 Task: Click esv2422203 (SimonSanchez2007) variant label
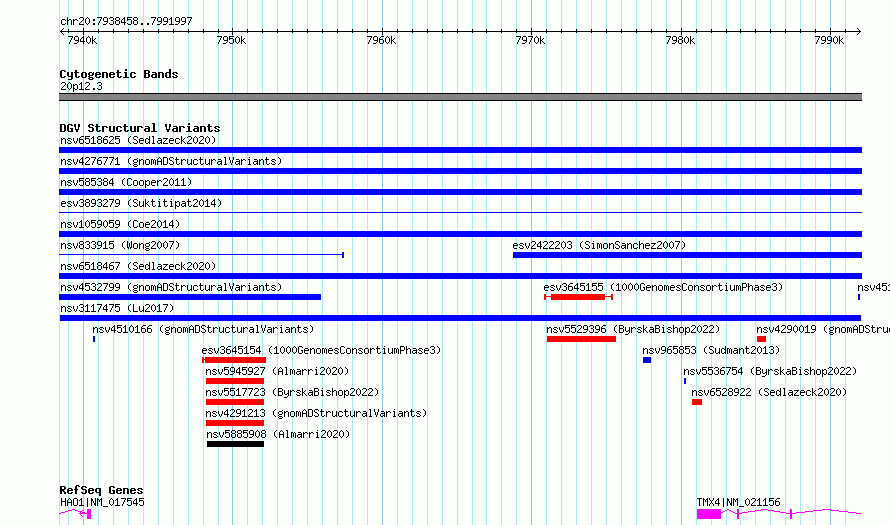(599, 245)
